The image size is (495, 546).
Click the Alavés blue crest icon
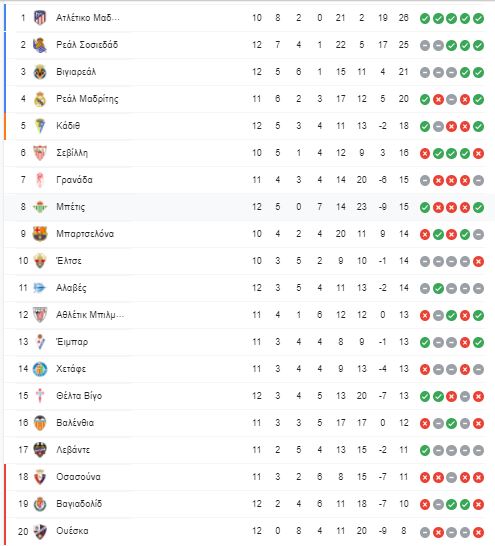[x=39, y=288]
